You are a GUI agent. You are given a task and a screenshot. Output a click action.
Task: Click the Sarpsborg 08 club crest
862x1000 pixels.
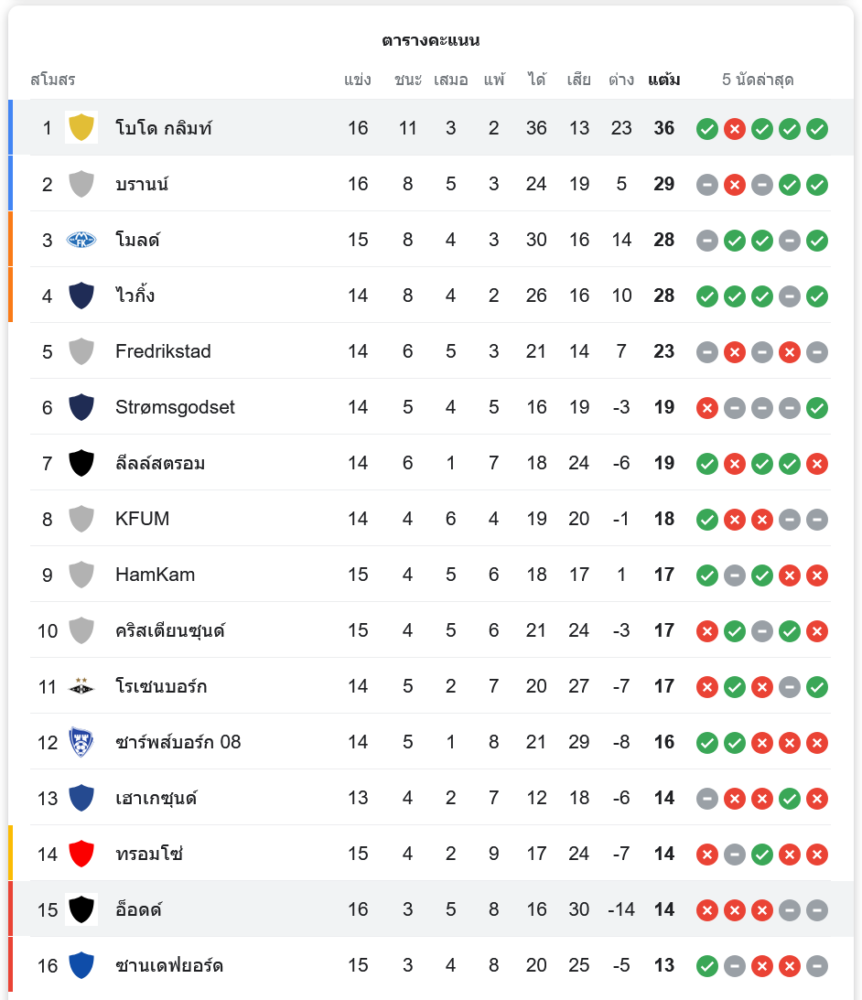click(82, 742)
